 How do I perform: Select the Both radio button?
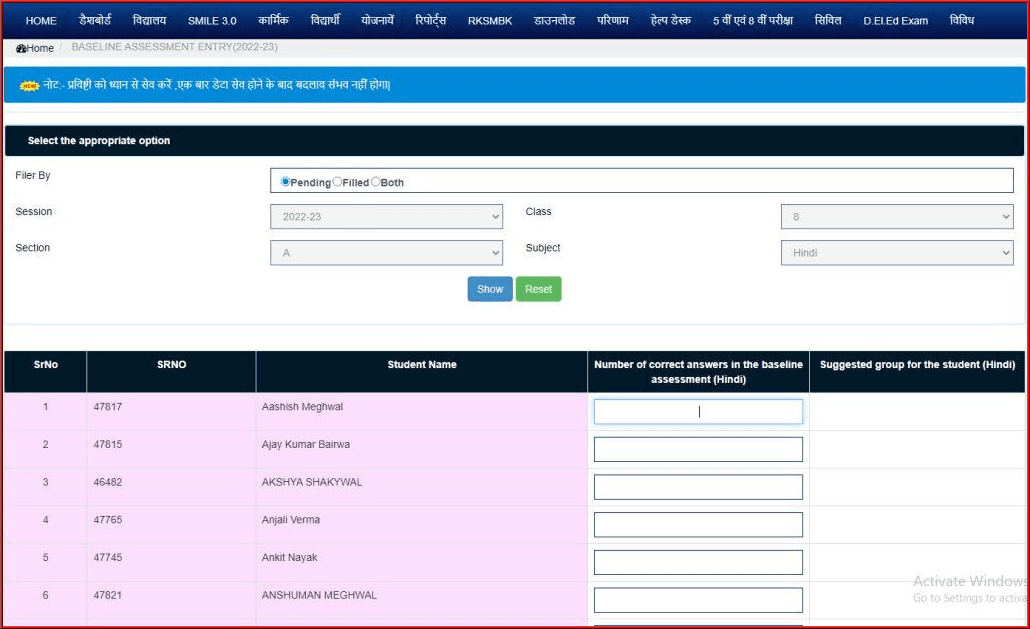(x=376, y=182)
